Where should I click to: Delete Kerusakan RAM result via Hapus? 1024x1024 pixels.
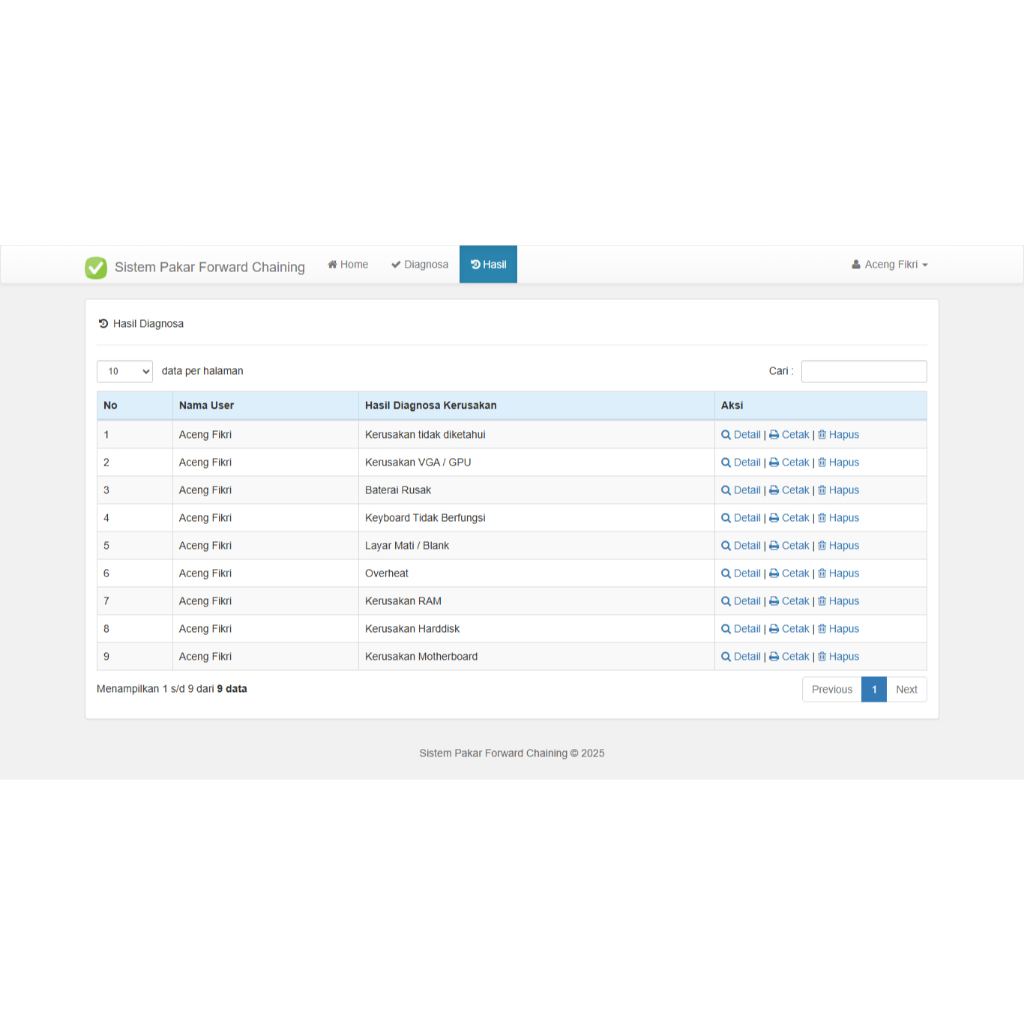pos(839,601)
